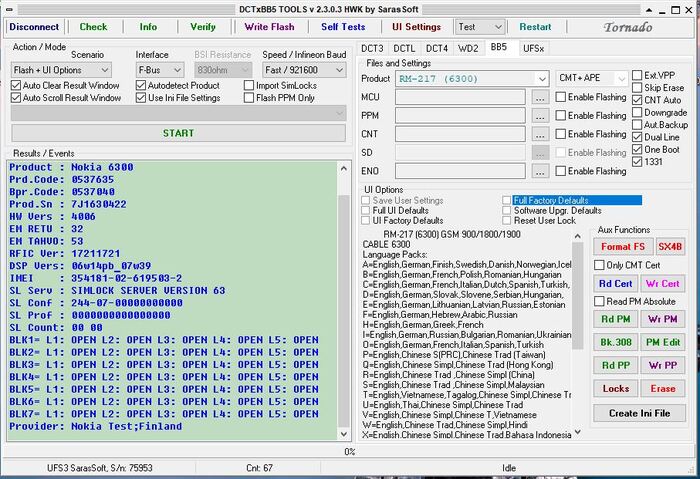Switch to the DCTL tab
Screen dimensions: 700x479
tap(404, 48)
